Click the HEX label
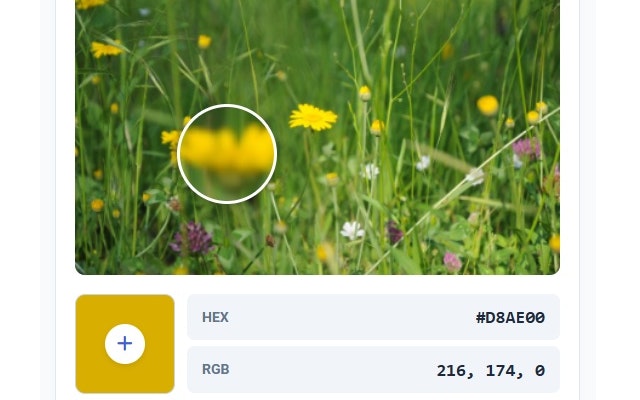The height and width of the screenshot is (400, 640). [215, 317]
